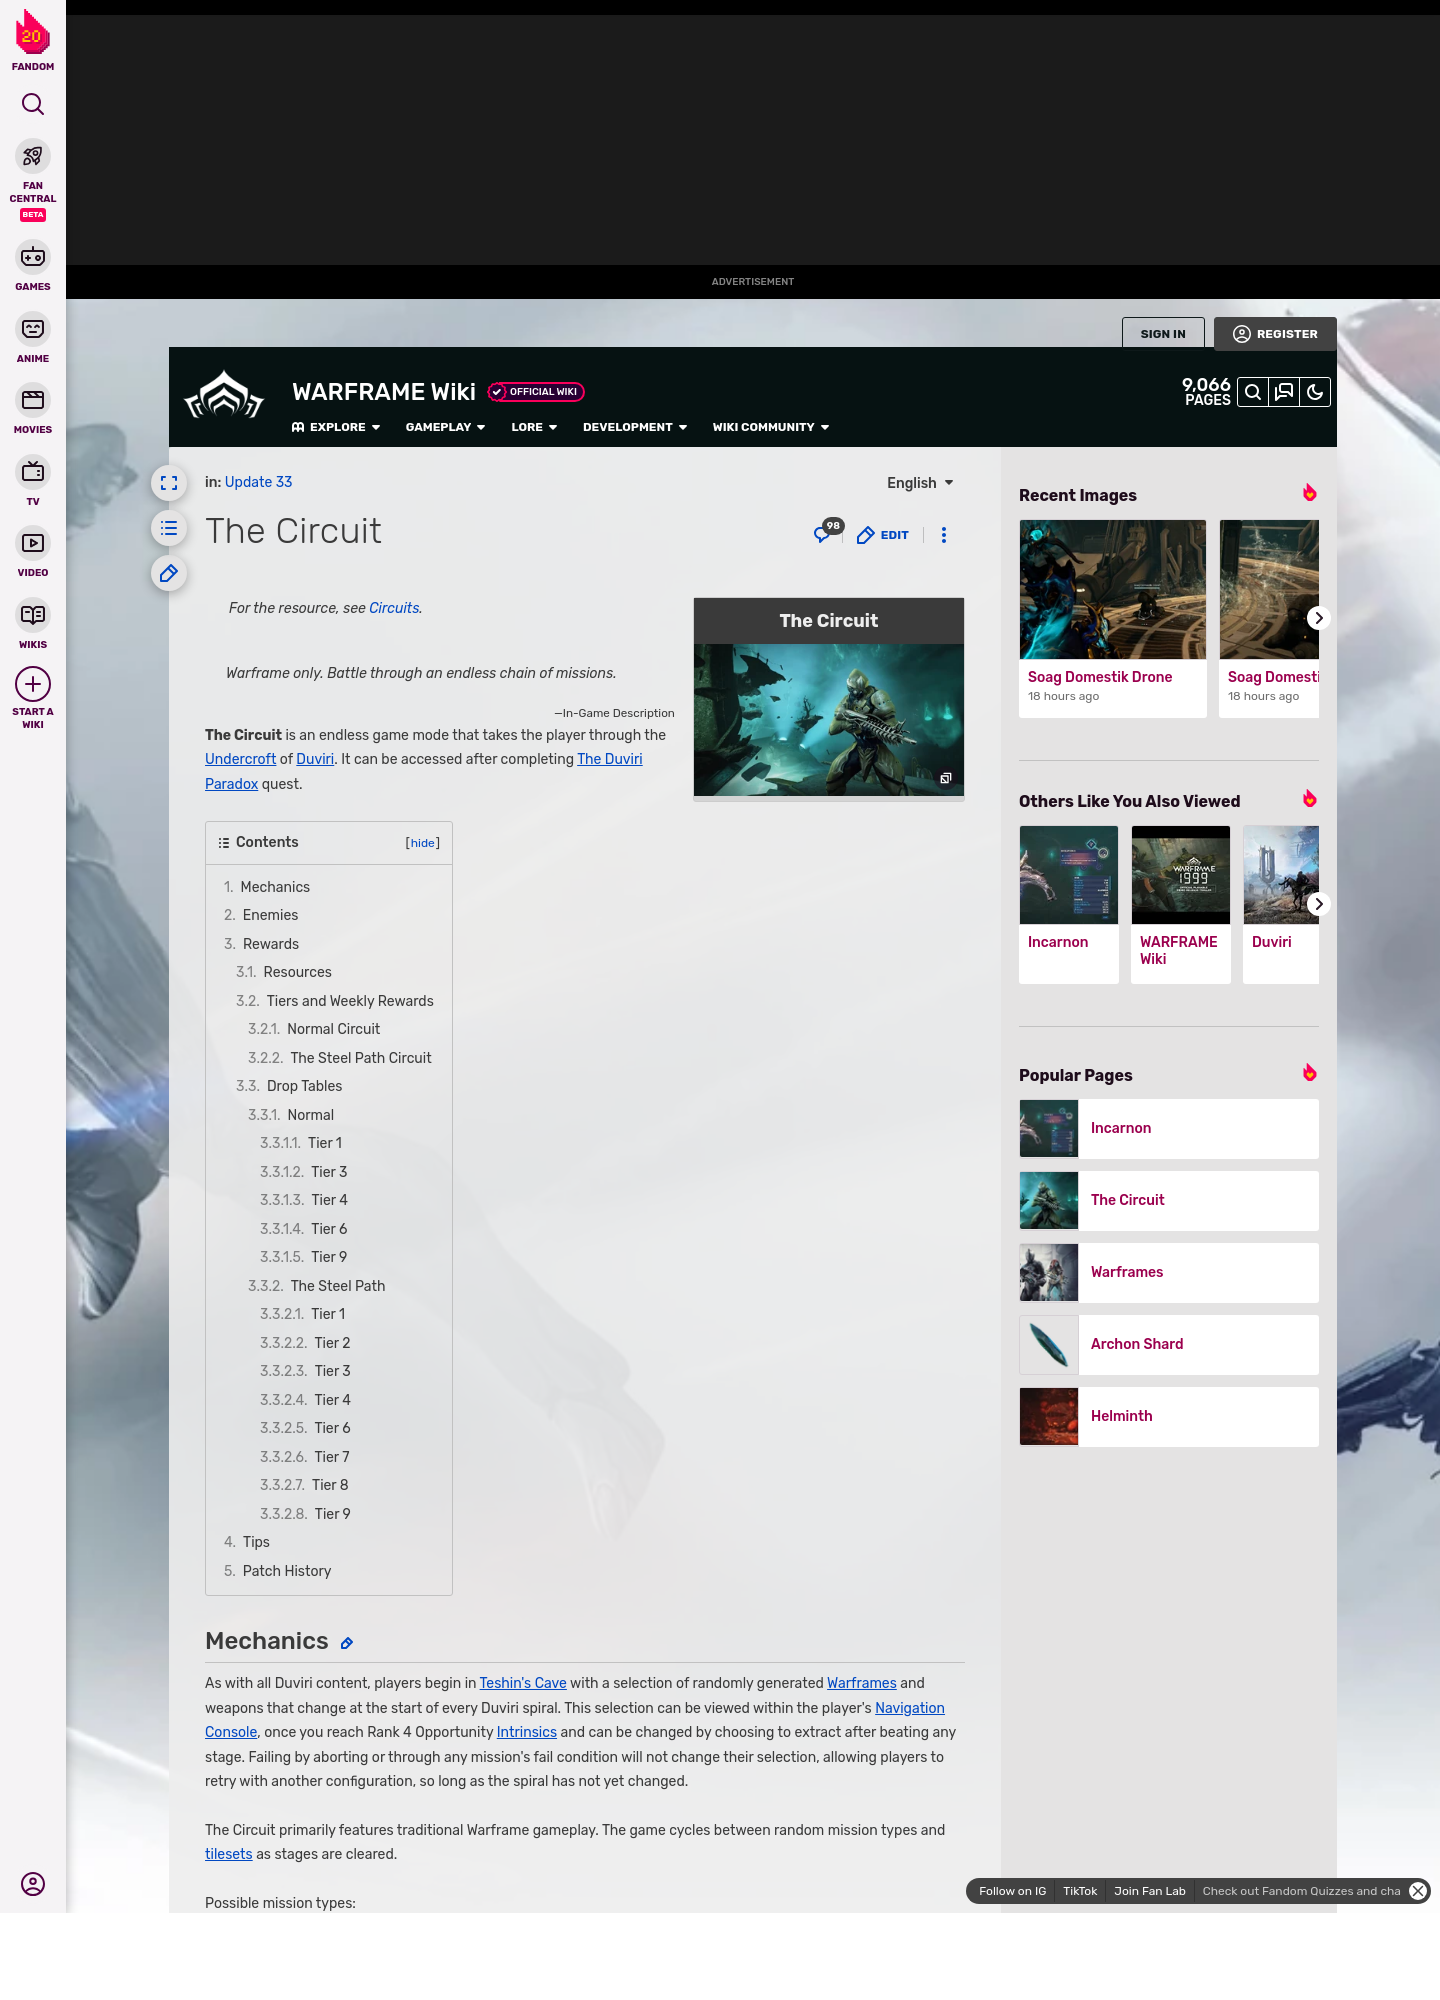Open Warframes popular page

1169,1273
